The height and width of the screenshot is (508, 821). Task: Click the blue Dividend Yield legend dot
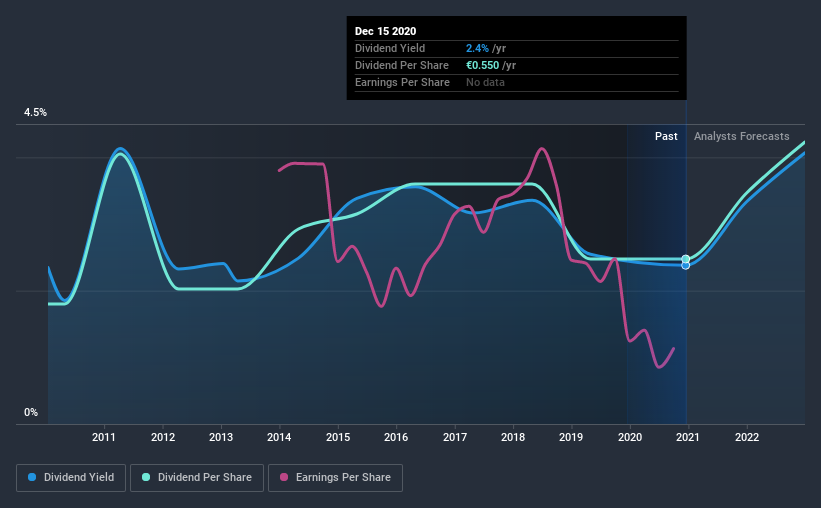[32, 477]
